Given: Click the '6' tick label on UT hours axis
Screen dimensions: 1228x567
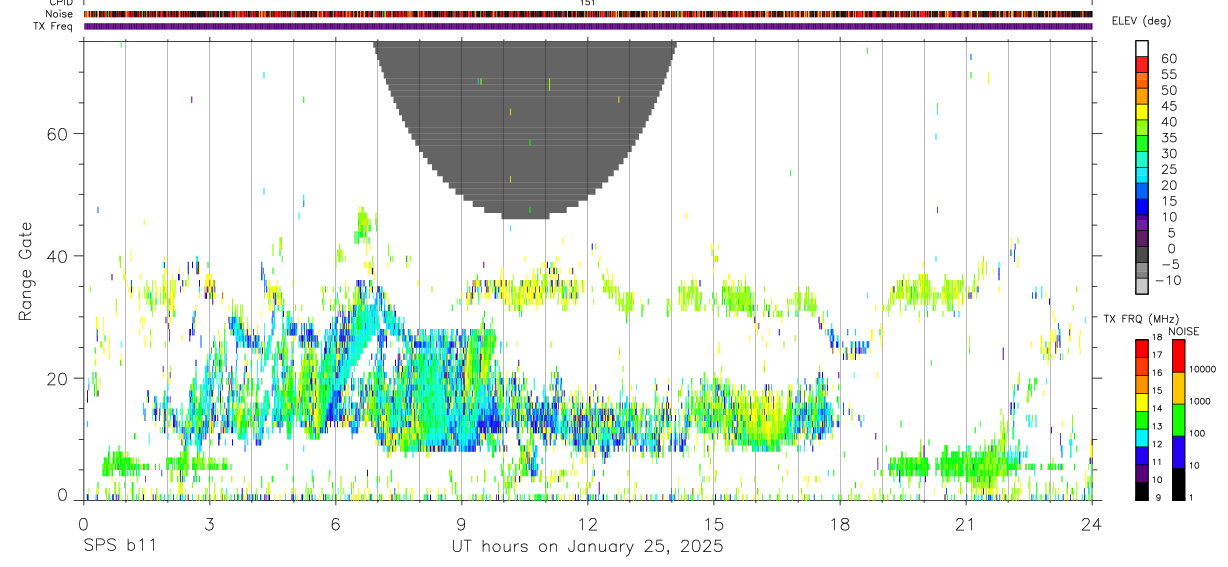Looking at the screenshot, I should coord(335,524).
